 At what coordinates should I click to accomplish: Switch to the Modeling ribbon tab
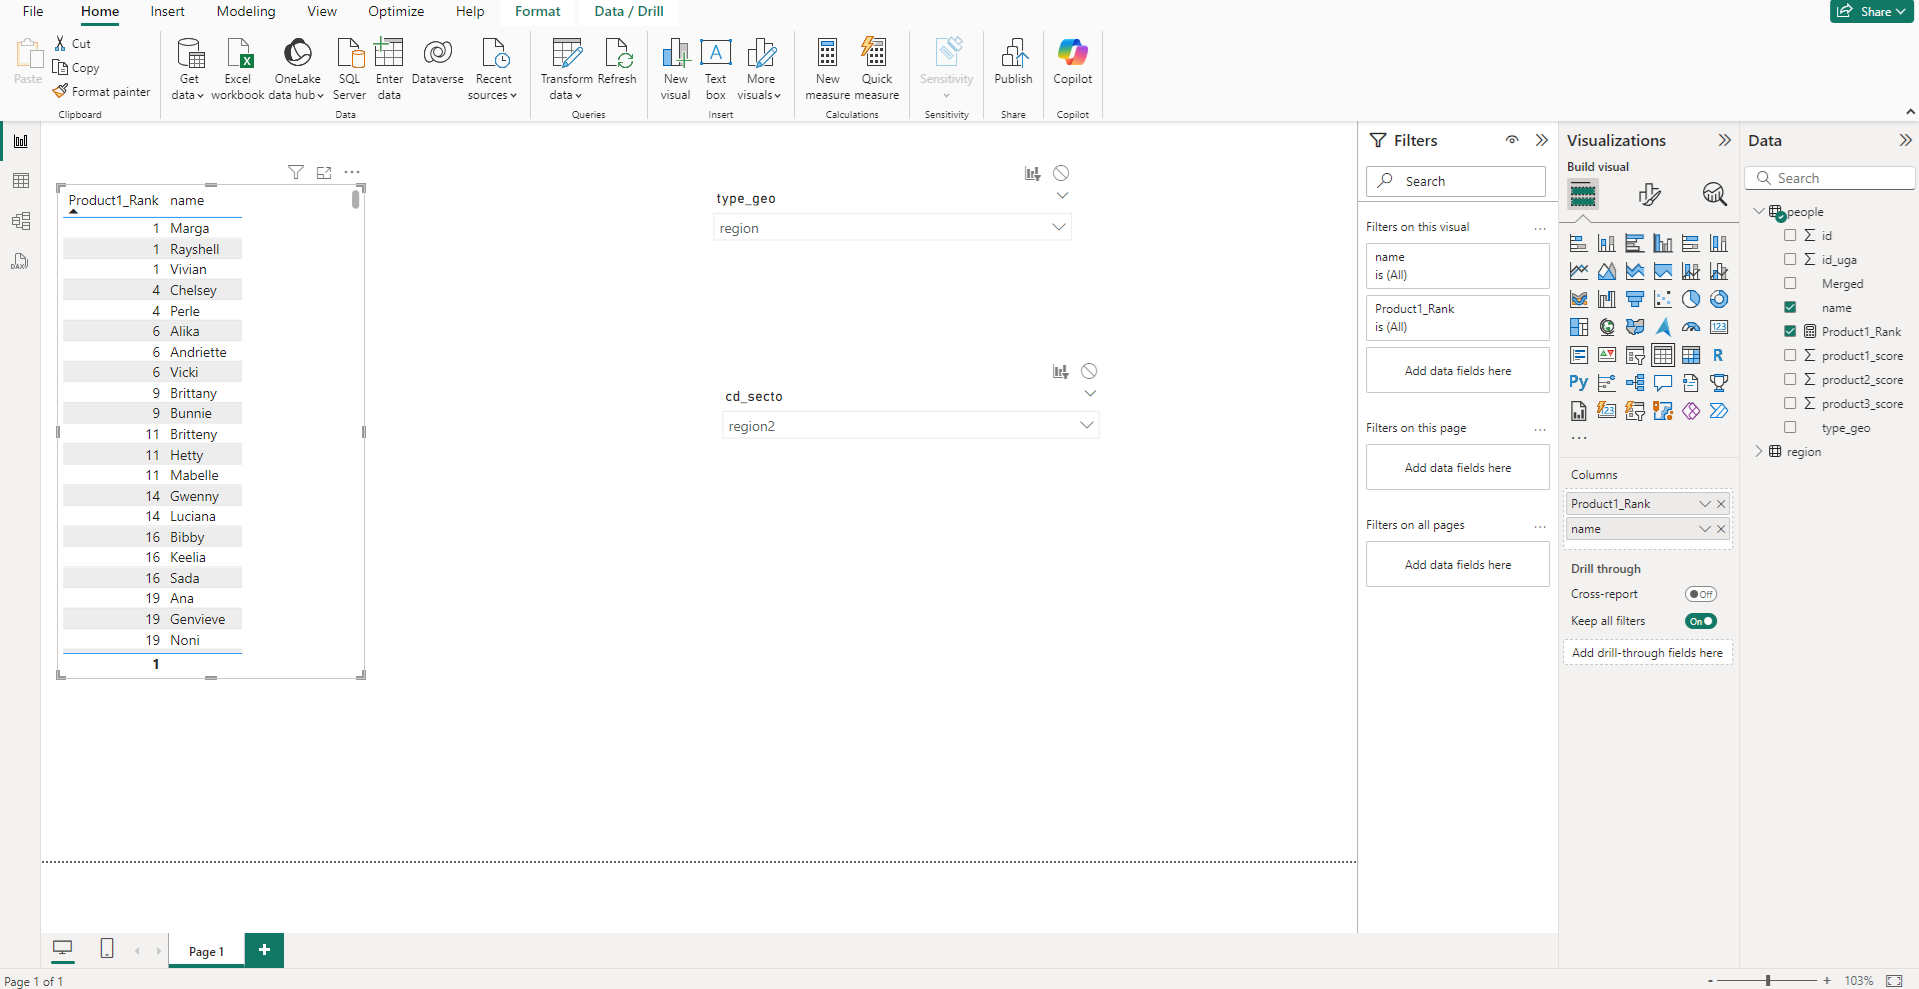point(246,11)
